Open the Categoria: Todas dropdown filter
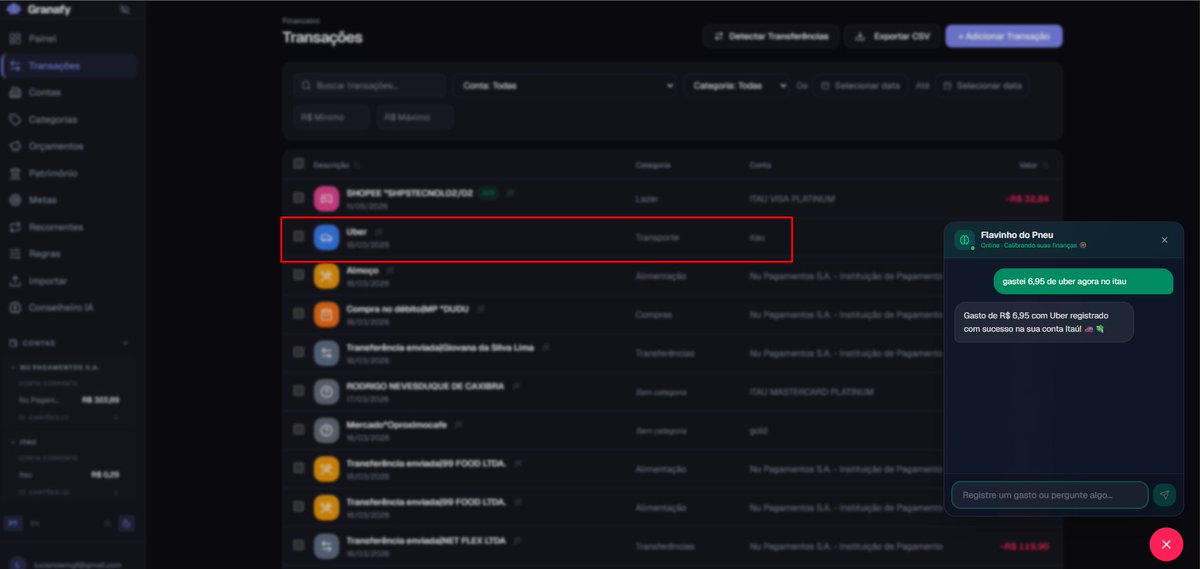Image resolution: width=1200 pixels, height=569 pixels. [737, 86]
